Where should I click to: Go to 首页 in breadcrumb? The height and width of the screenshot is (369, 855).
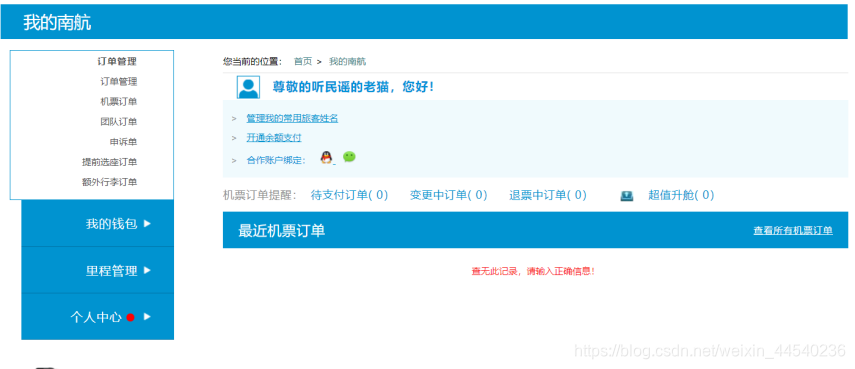pos(303,62)
